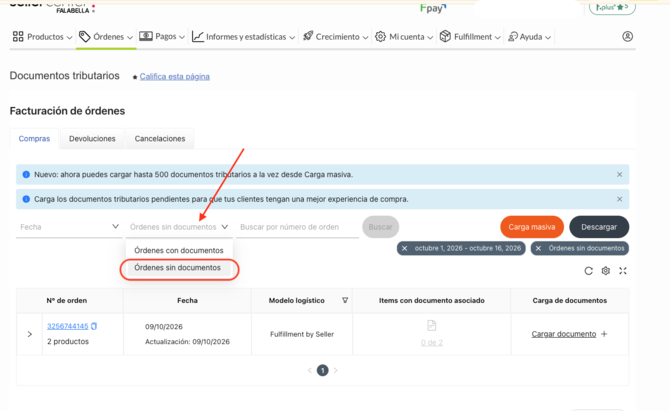The image size is (670, 411).
Task: Click Califica esta página link
Action: click(174, 76)
